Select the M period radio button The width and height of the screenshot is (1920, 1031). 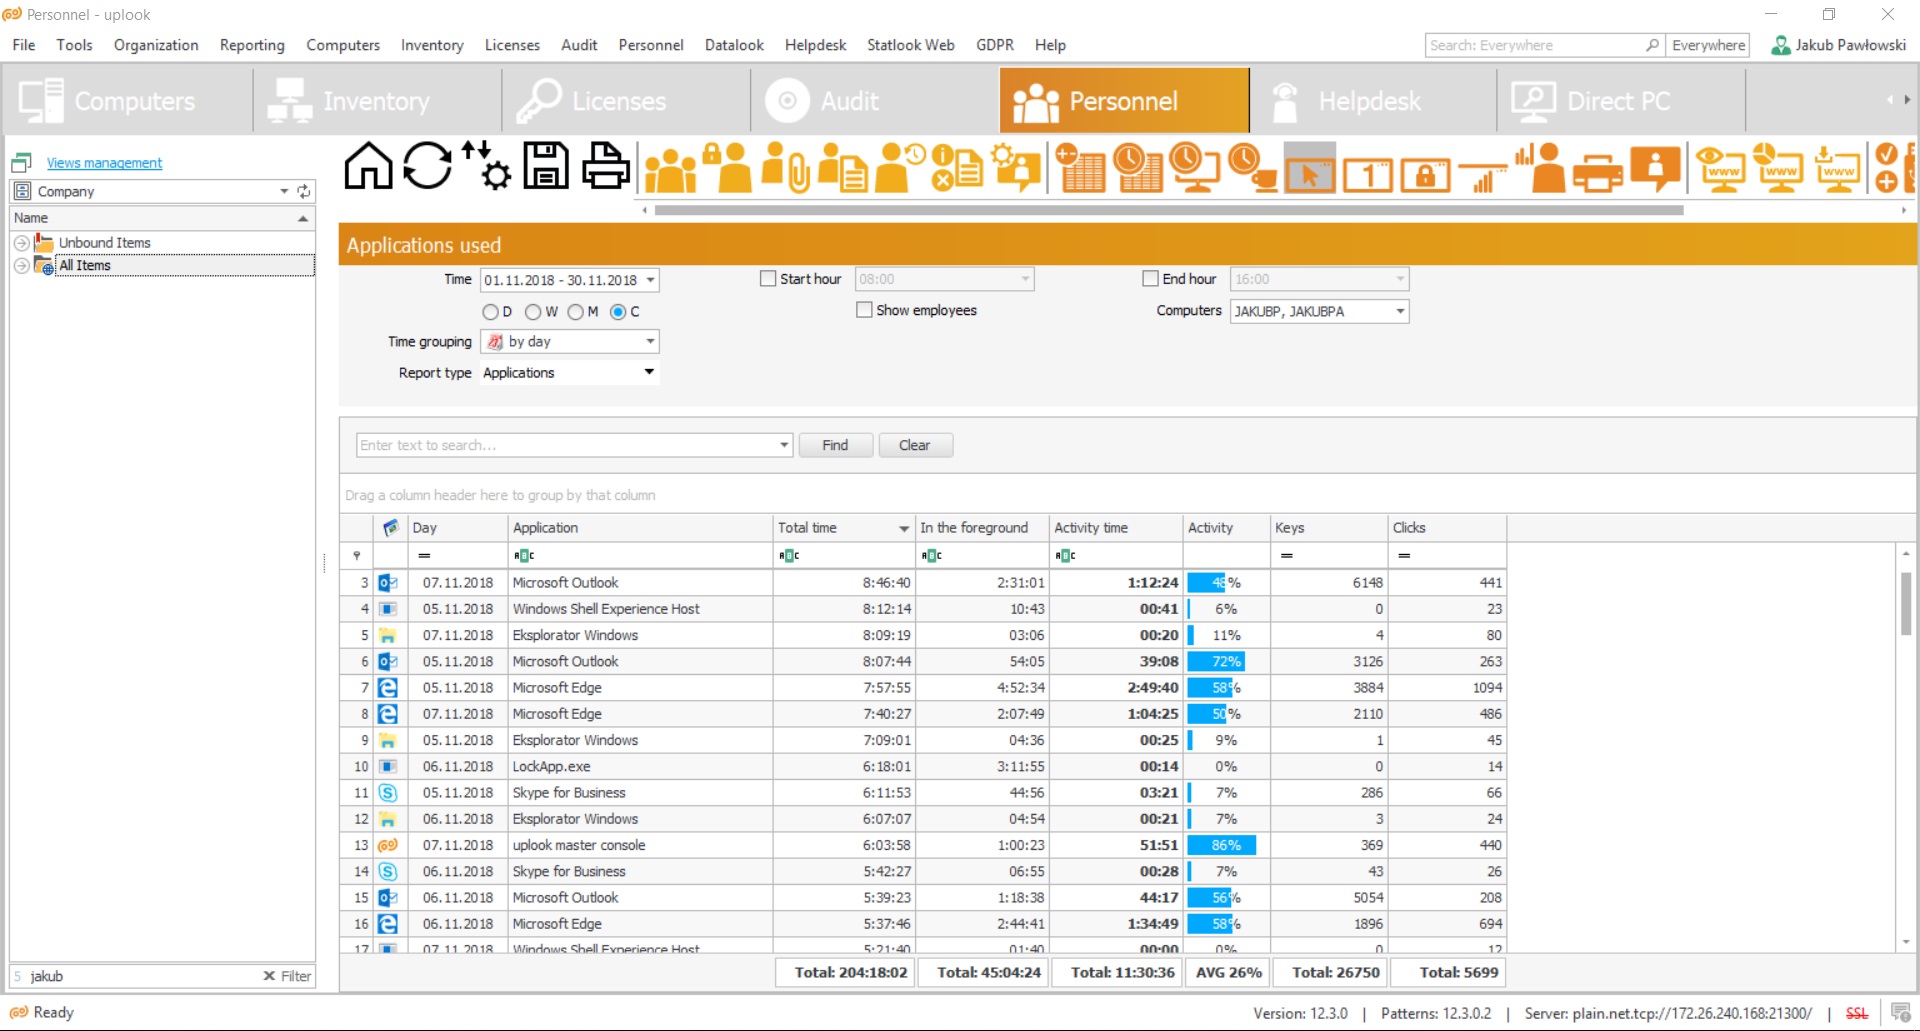(x=575, y=312)
